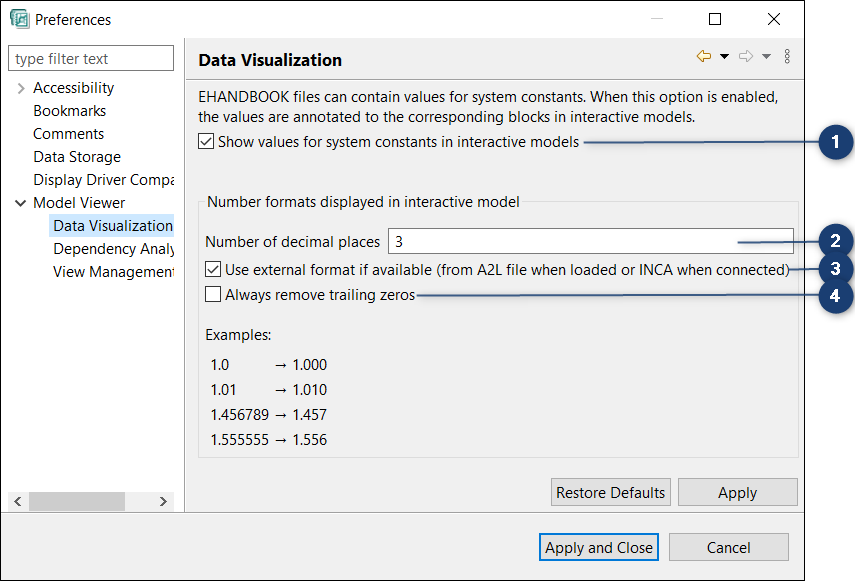Open the View Menu three-dot icon
This screenshot has width=855, height=581.
787,56
